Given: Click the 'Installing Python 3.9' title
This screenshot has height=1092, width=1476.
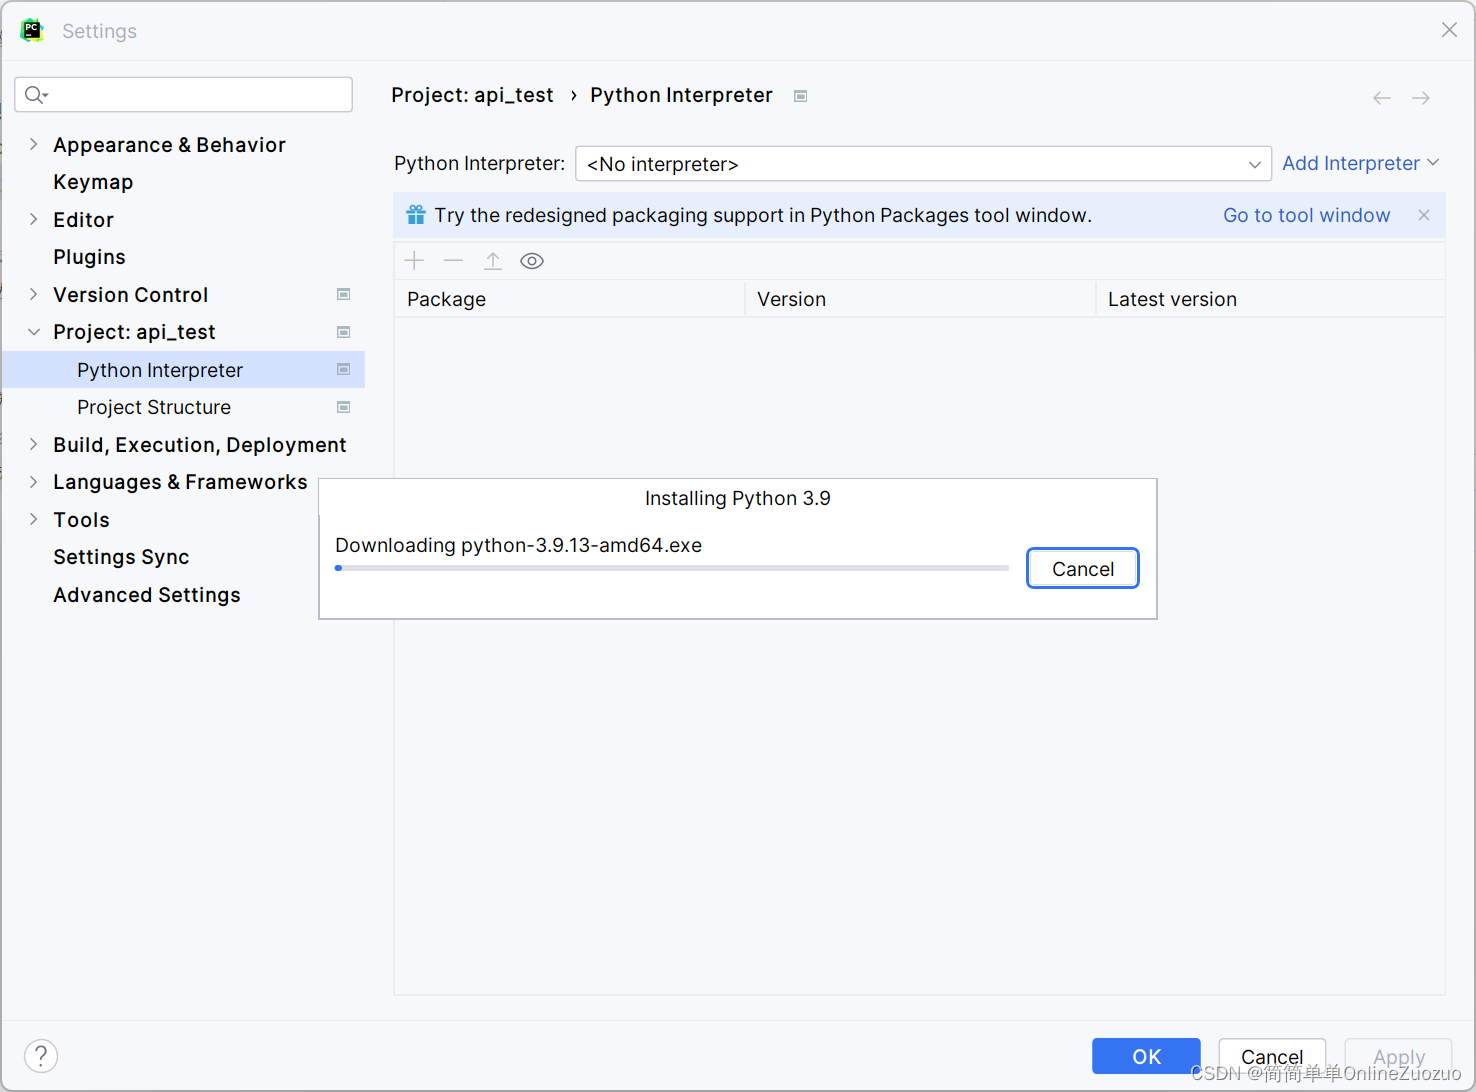Looking at the screenshot, I should (738, 498).
